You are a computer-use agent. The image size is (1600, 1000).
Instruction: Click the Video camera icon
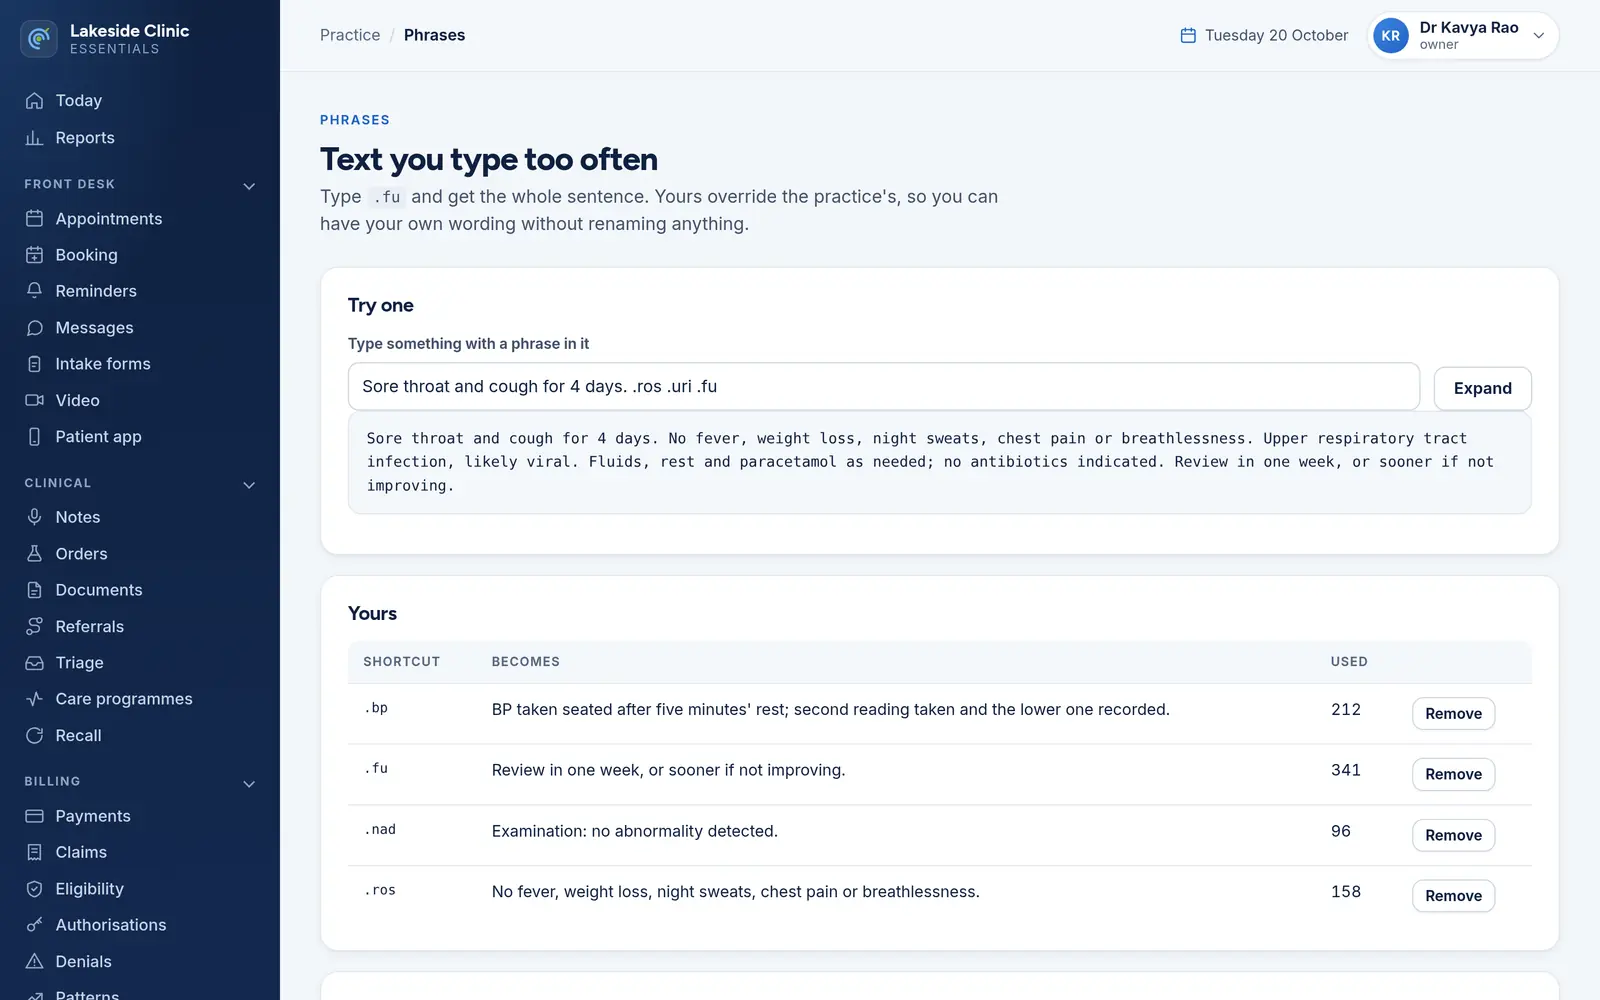34,400
